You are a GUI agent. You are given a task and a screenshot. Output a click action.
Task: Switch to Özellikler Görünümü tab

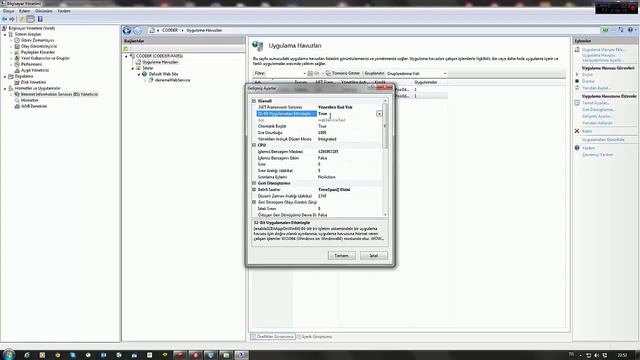point(272,337)
